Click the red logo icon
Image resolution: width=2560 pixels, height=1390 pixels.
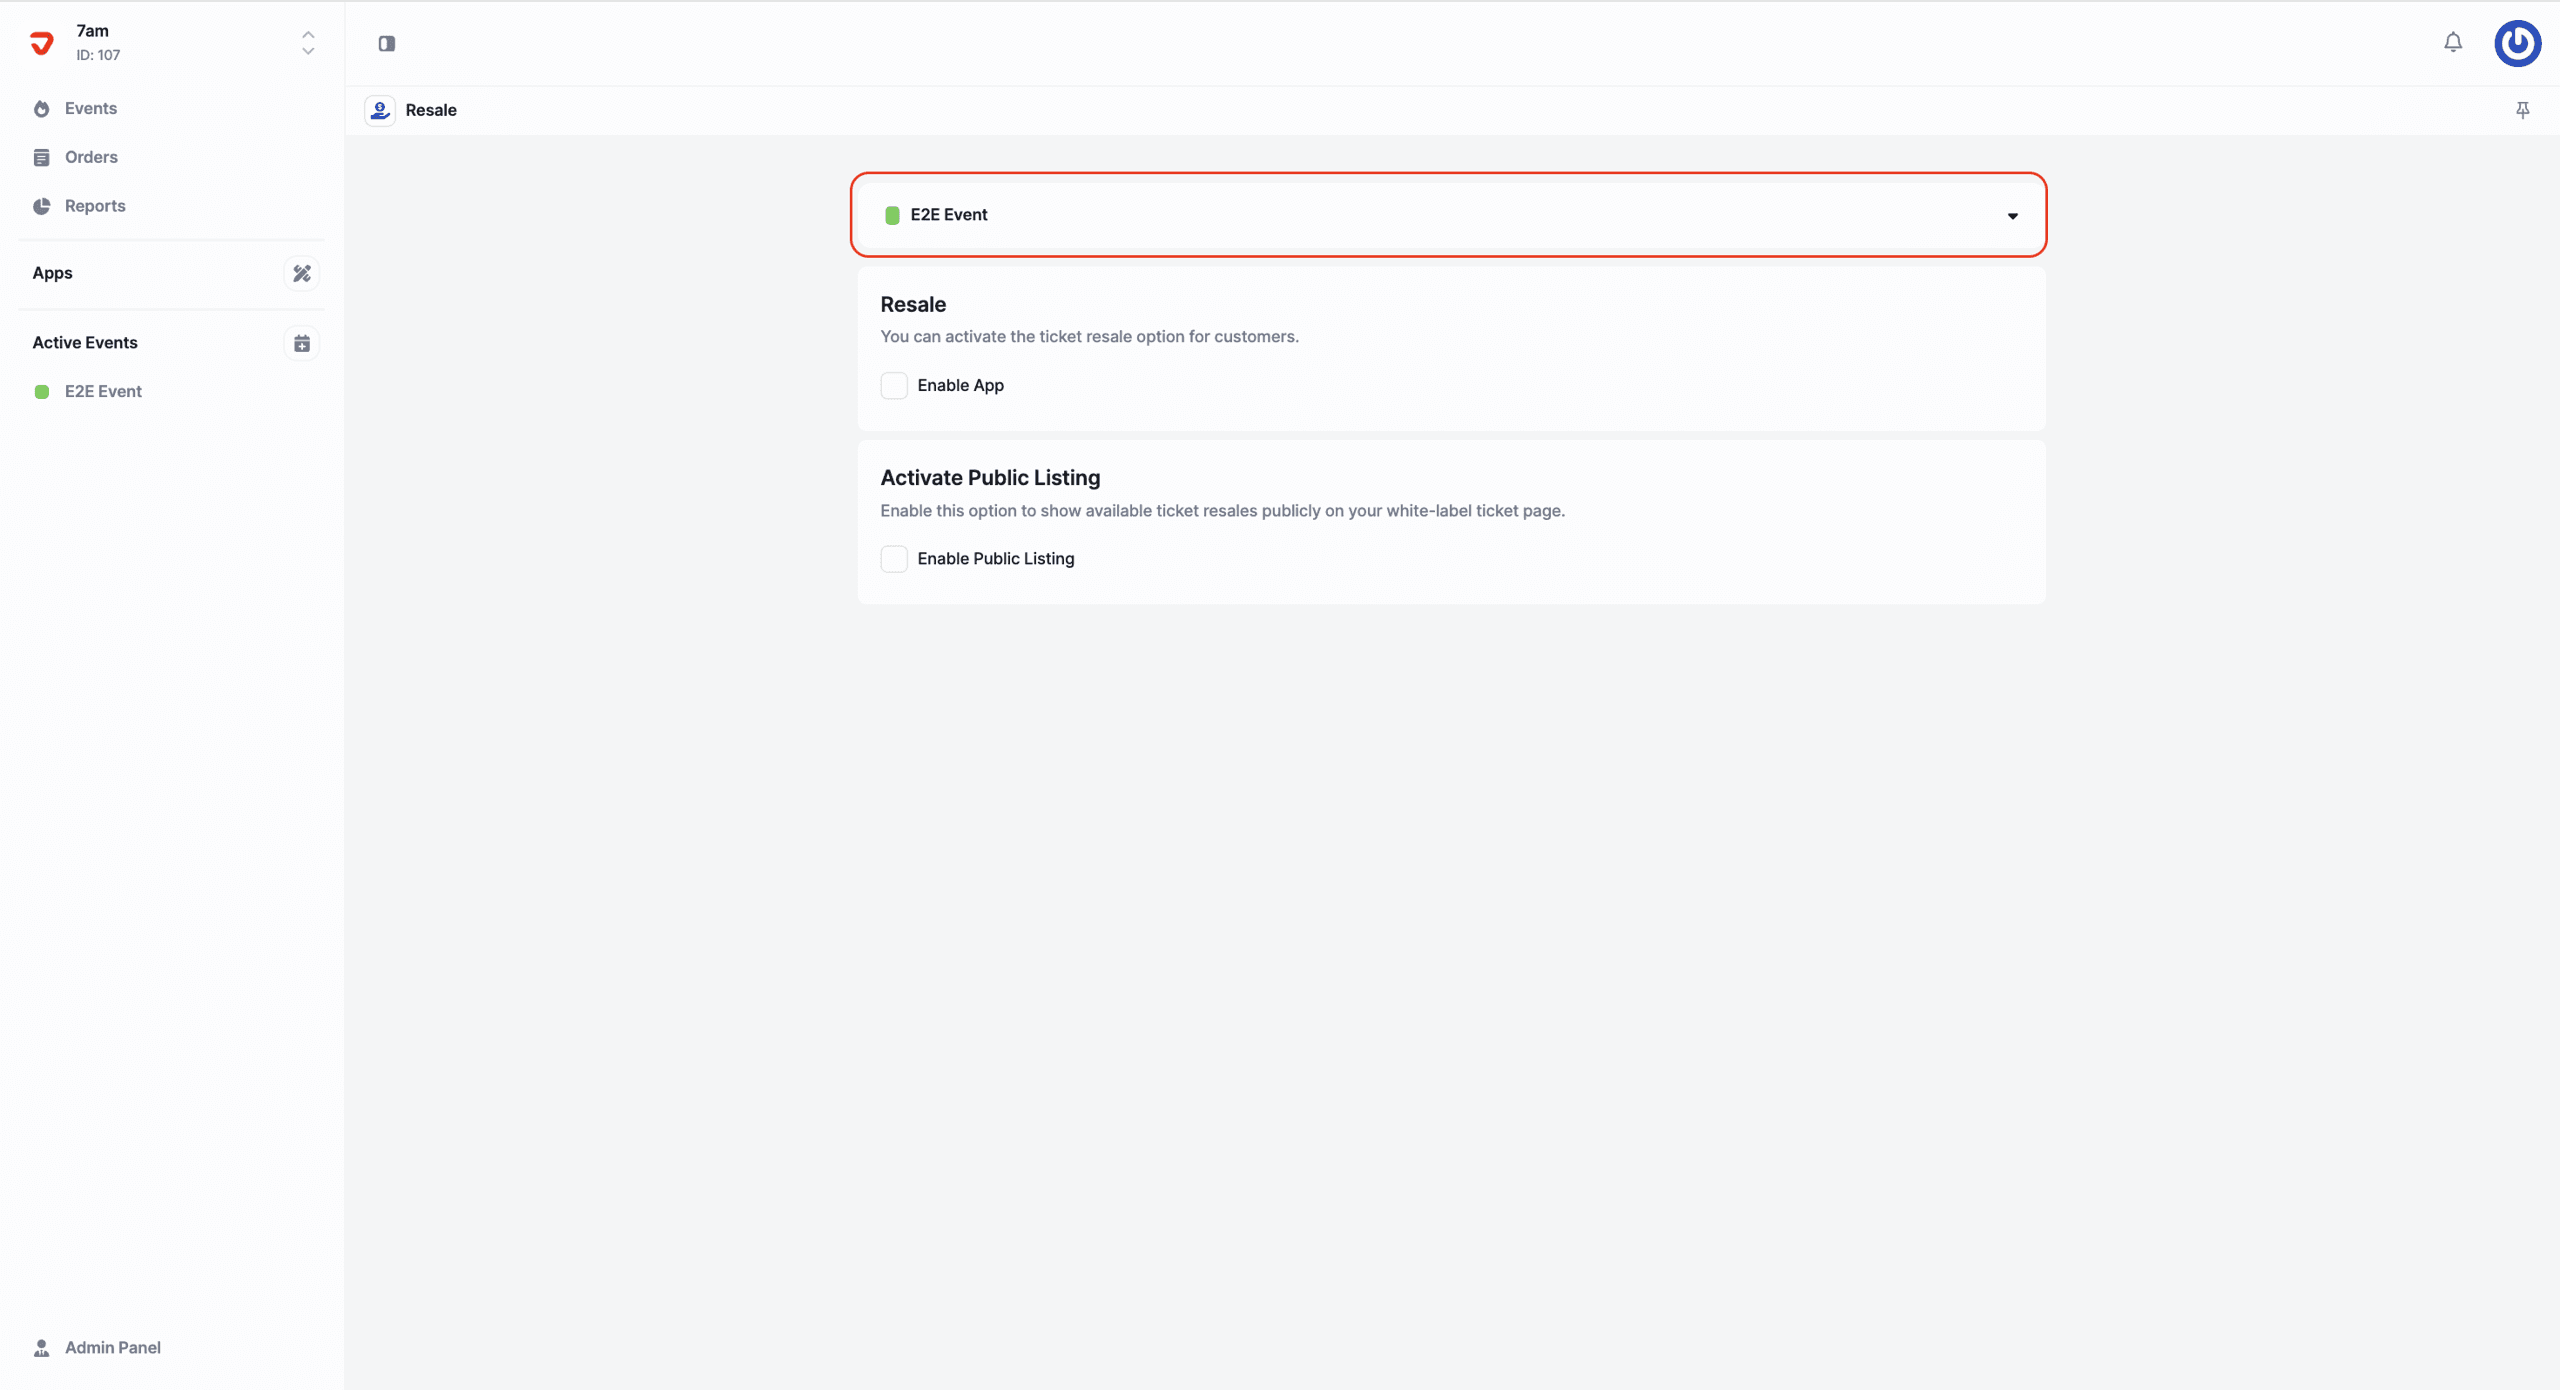42,43
